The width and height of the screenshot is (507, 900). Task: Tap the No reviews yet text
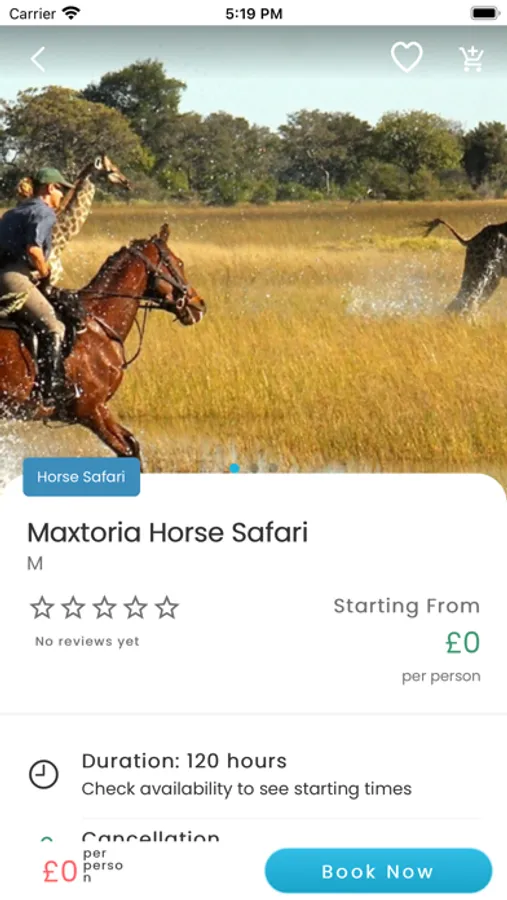click(x=87, y=641)
